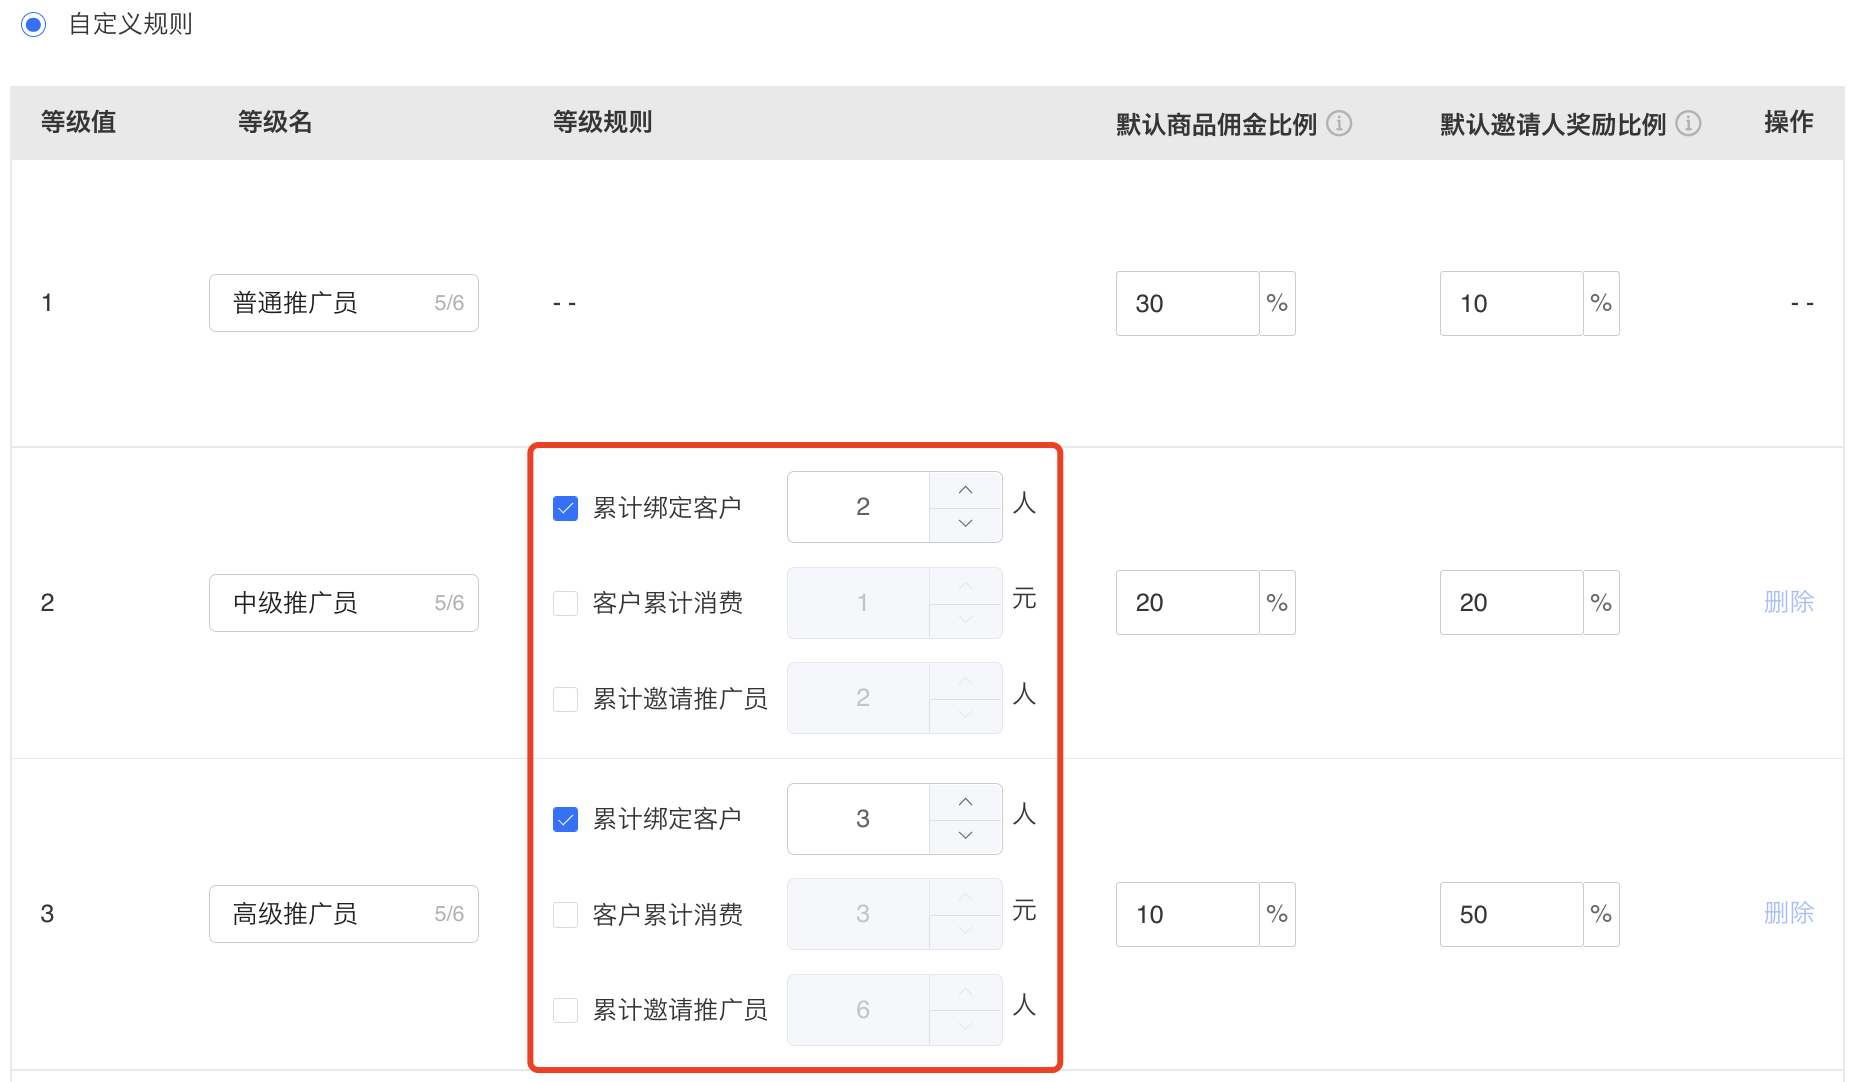Edit level 1 commission field showing 30
1858x1082 pixels.
1187,303
